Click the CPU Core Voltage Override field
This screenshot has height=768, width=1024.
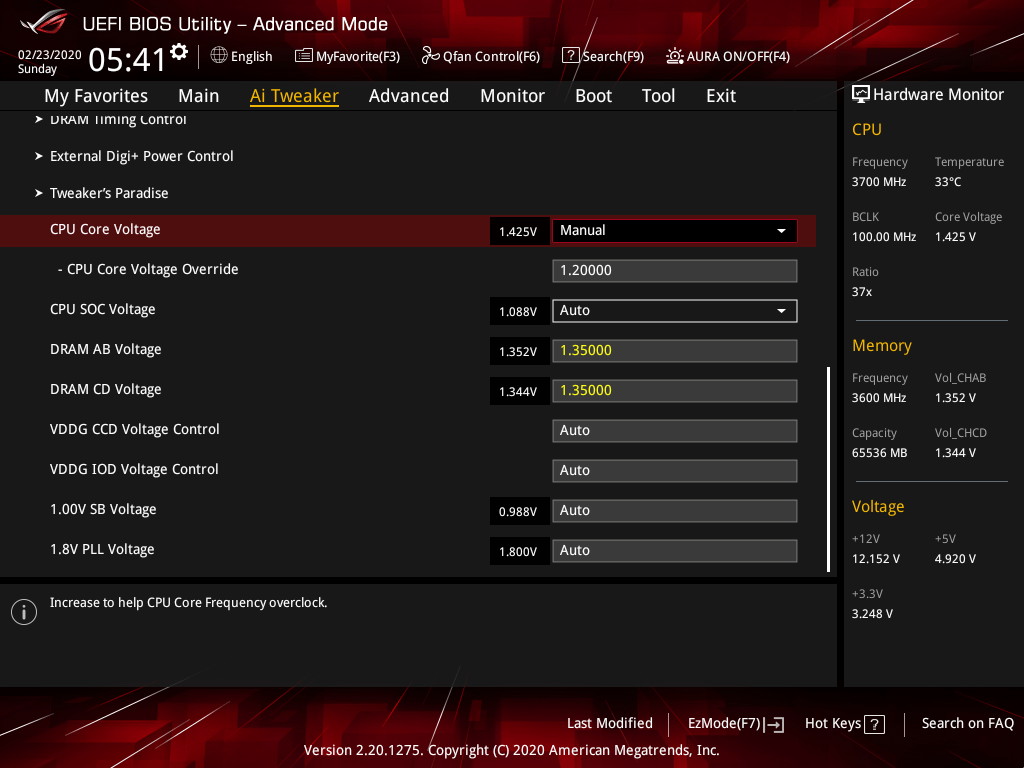click(675, 271)
